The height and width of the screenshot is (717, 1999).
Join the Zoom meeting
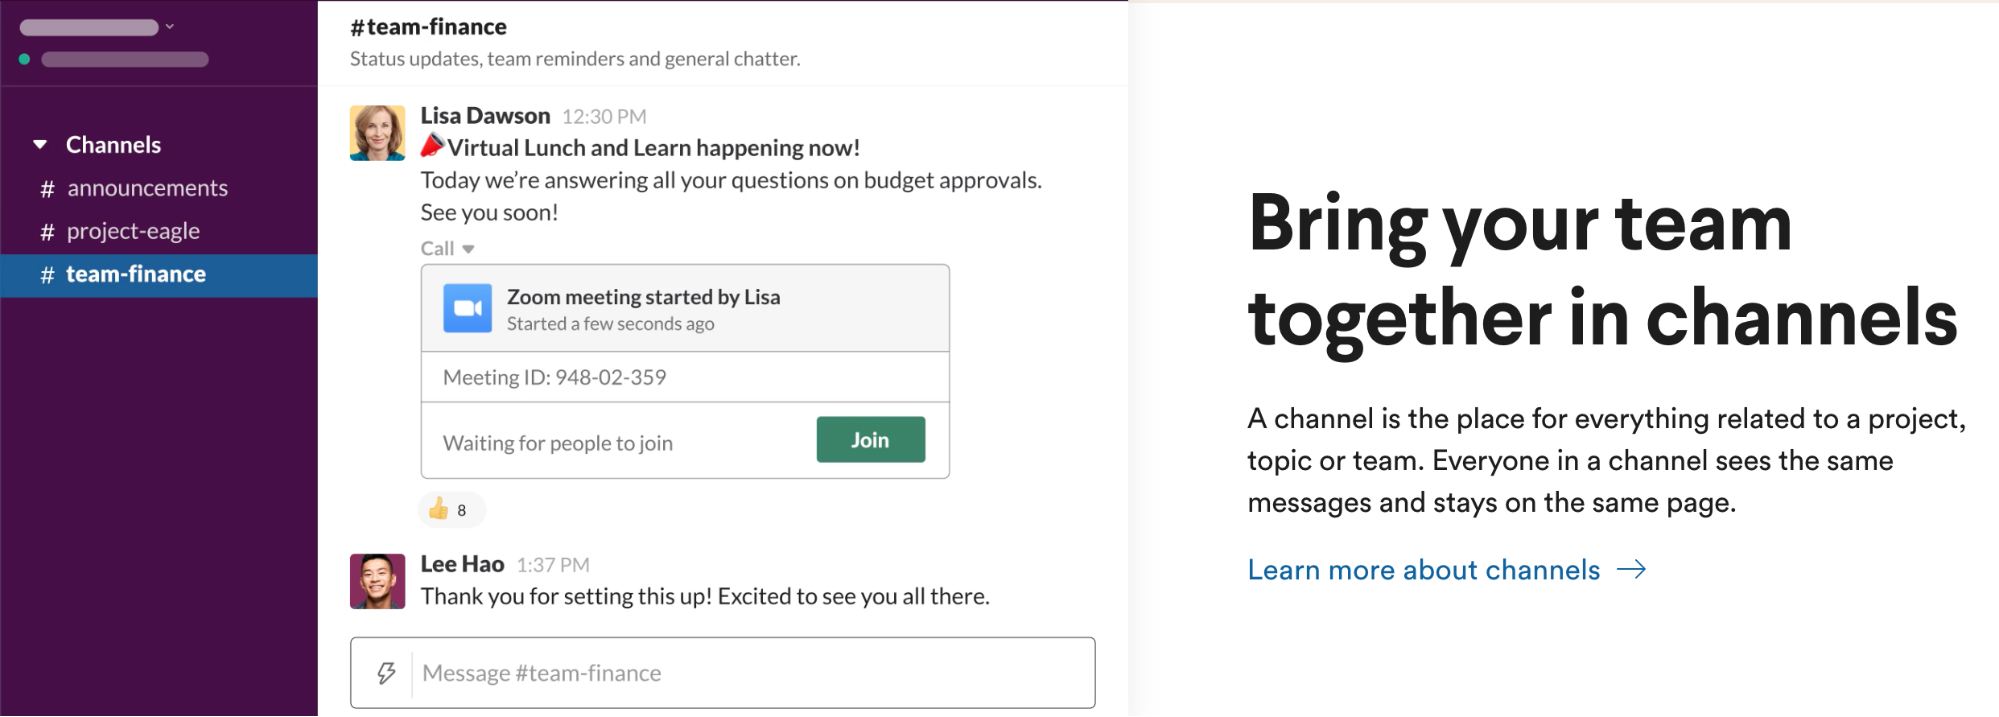870,440
